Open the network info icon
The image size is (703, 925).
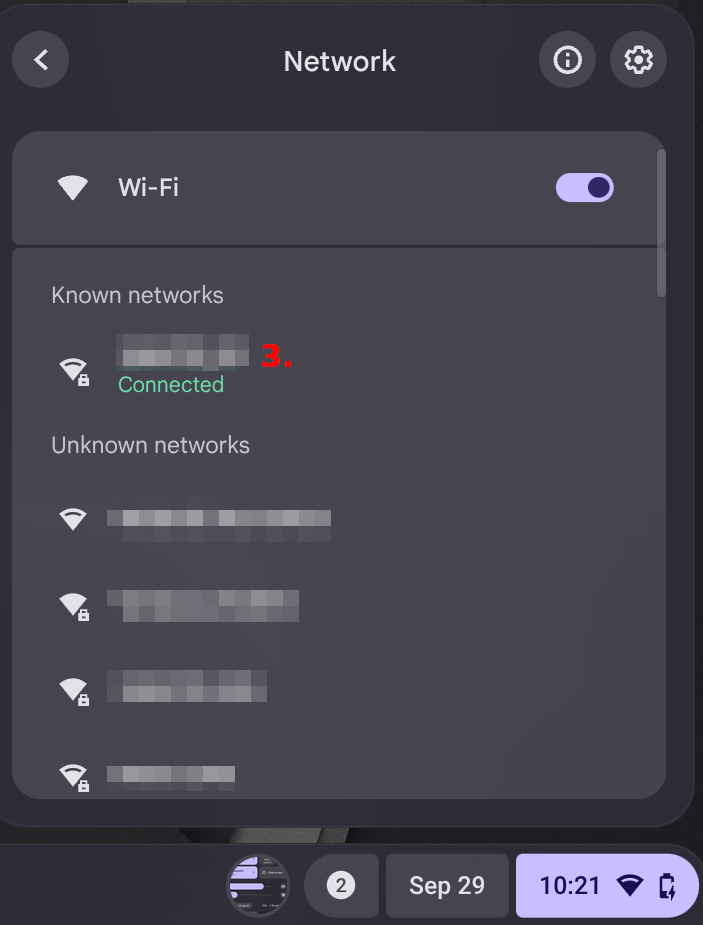567,60
